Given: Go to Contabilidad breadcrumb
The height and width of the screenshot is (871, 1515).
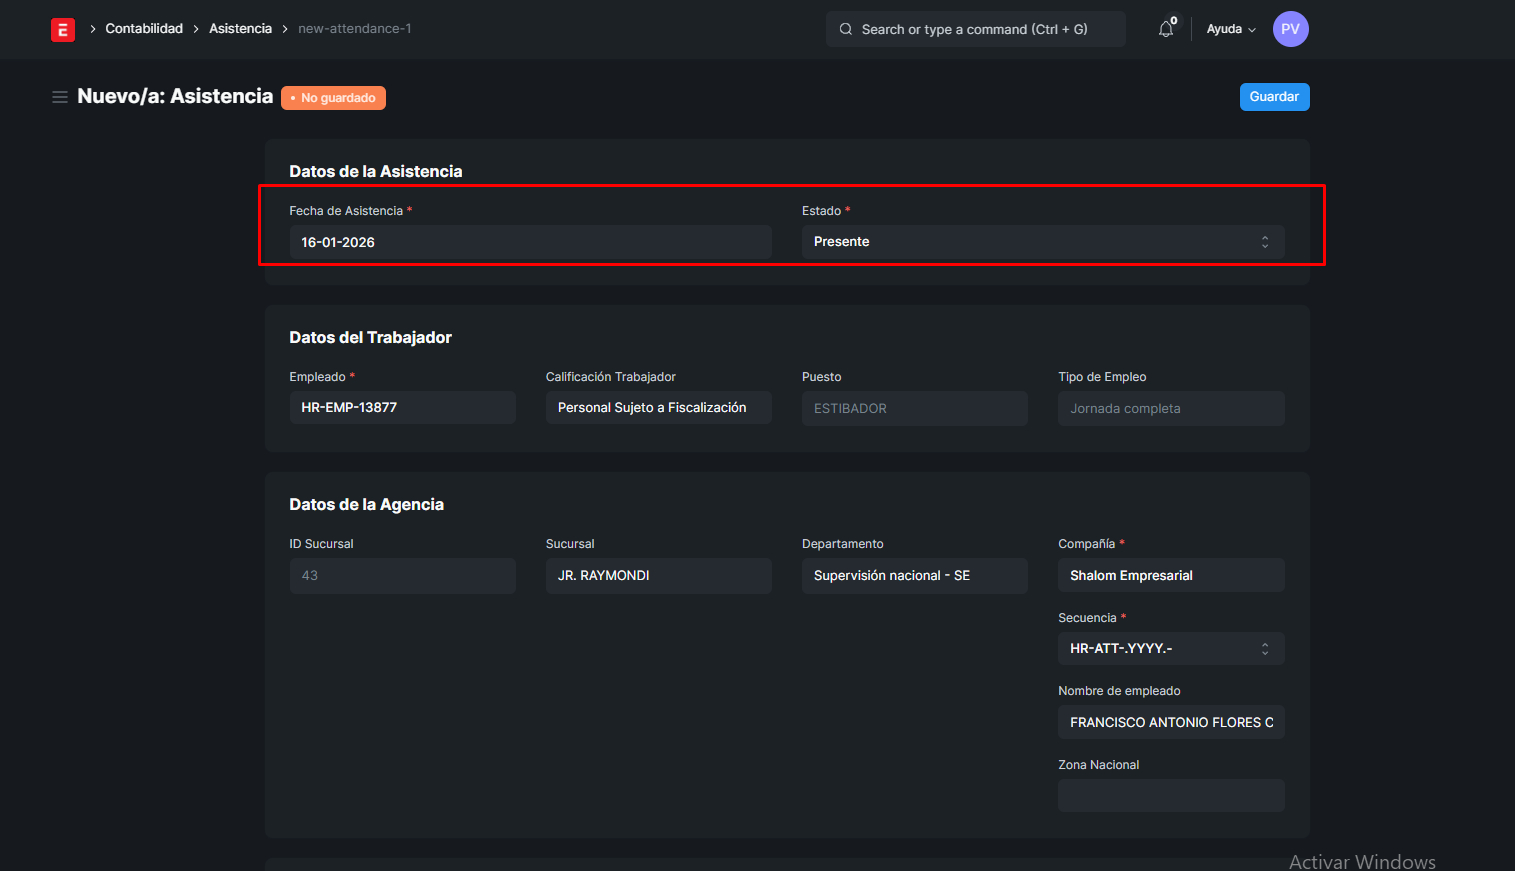Looking at the screenshot, I should (x=144, y=29).
